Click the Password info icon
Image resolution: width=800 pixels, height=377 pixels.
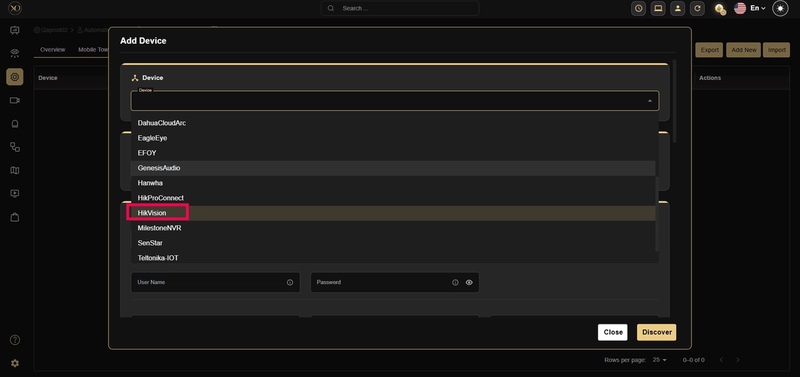[x=455, y=282]
